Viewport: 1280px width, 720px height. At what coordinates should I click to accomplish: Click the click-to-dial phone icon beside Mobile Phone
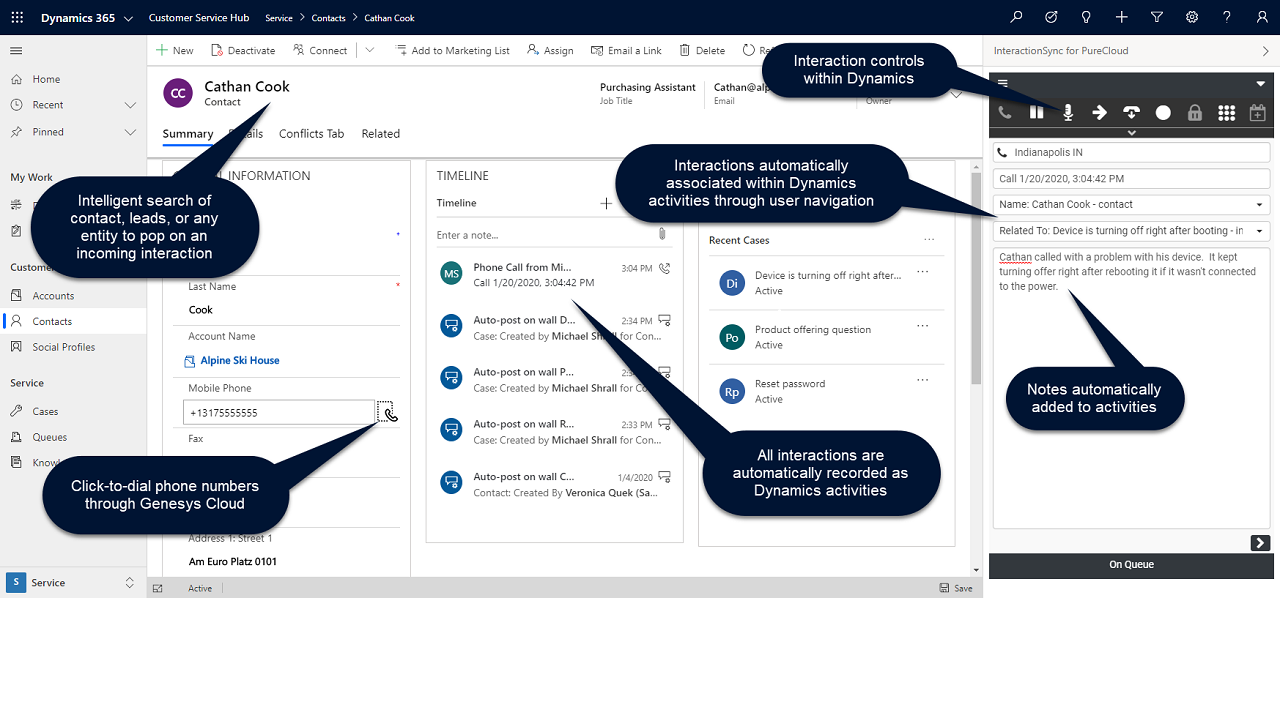click(388, 412)
